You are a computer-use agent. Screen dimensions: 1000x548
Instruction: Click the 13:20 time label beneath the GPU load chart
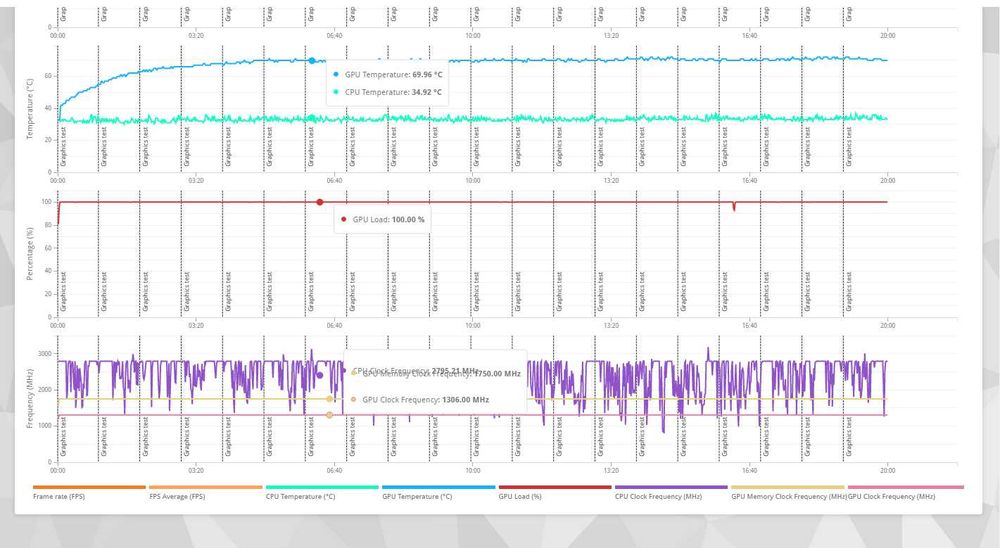(x=611, y=325)
